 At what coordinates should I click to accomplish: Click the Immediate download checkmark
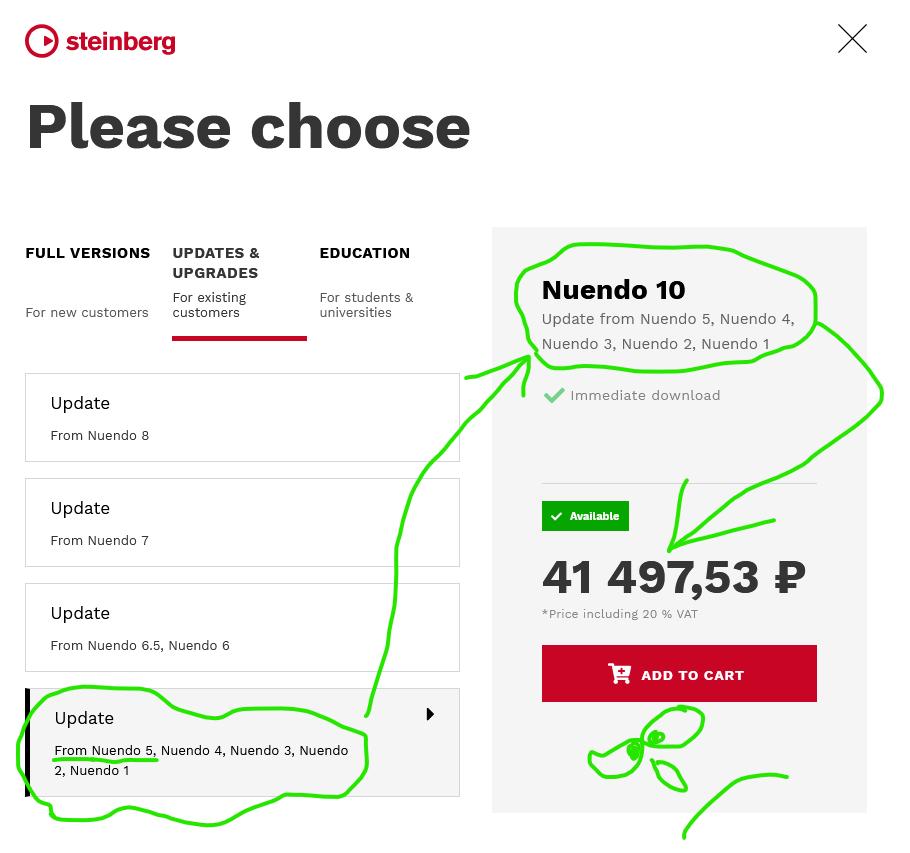(x=553, y=395)
